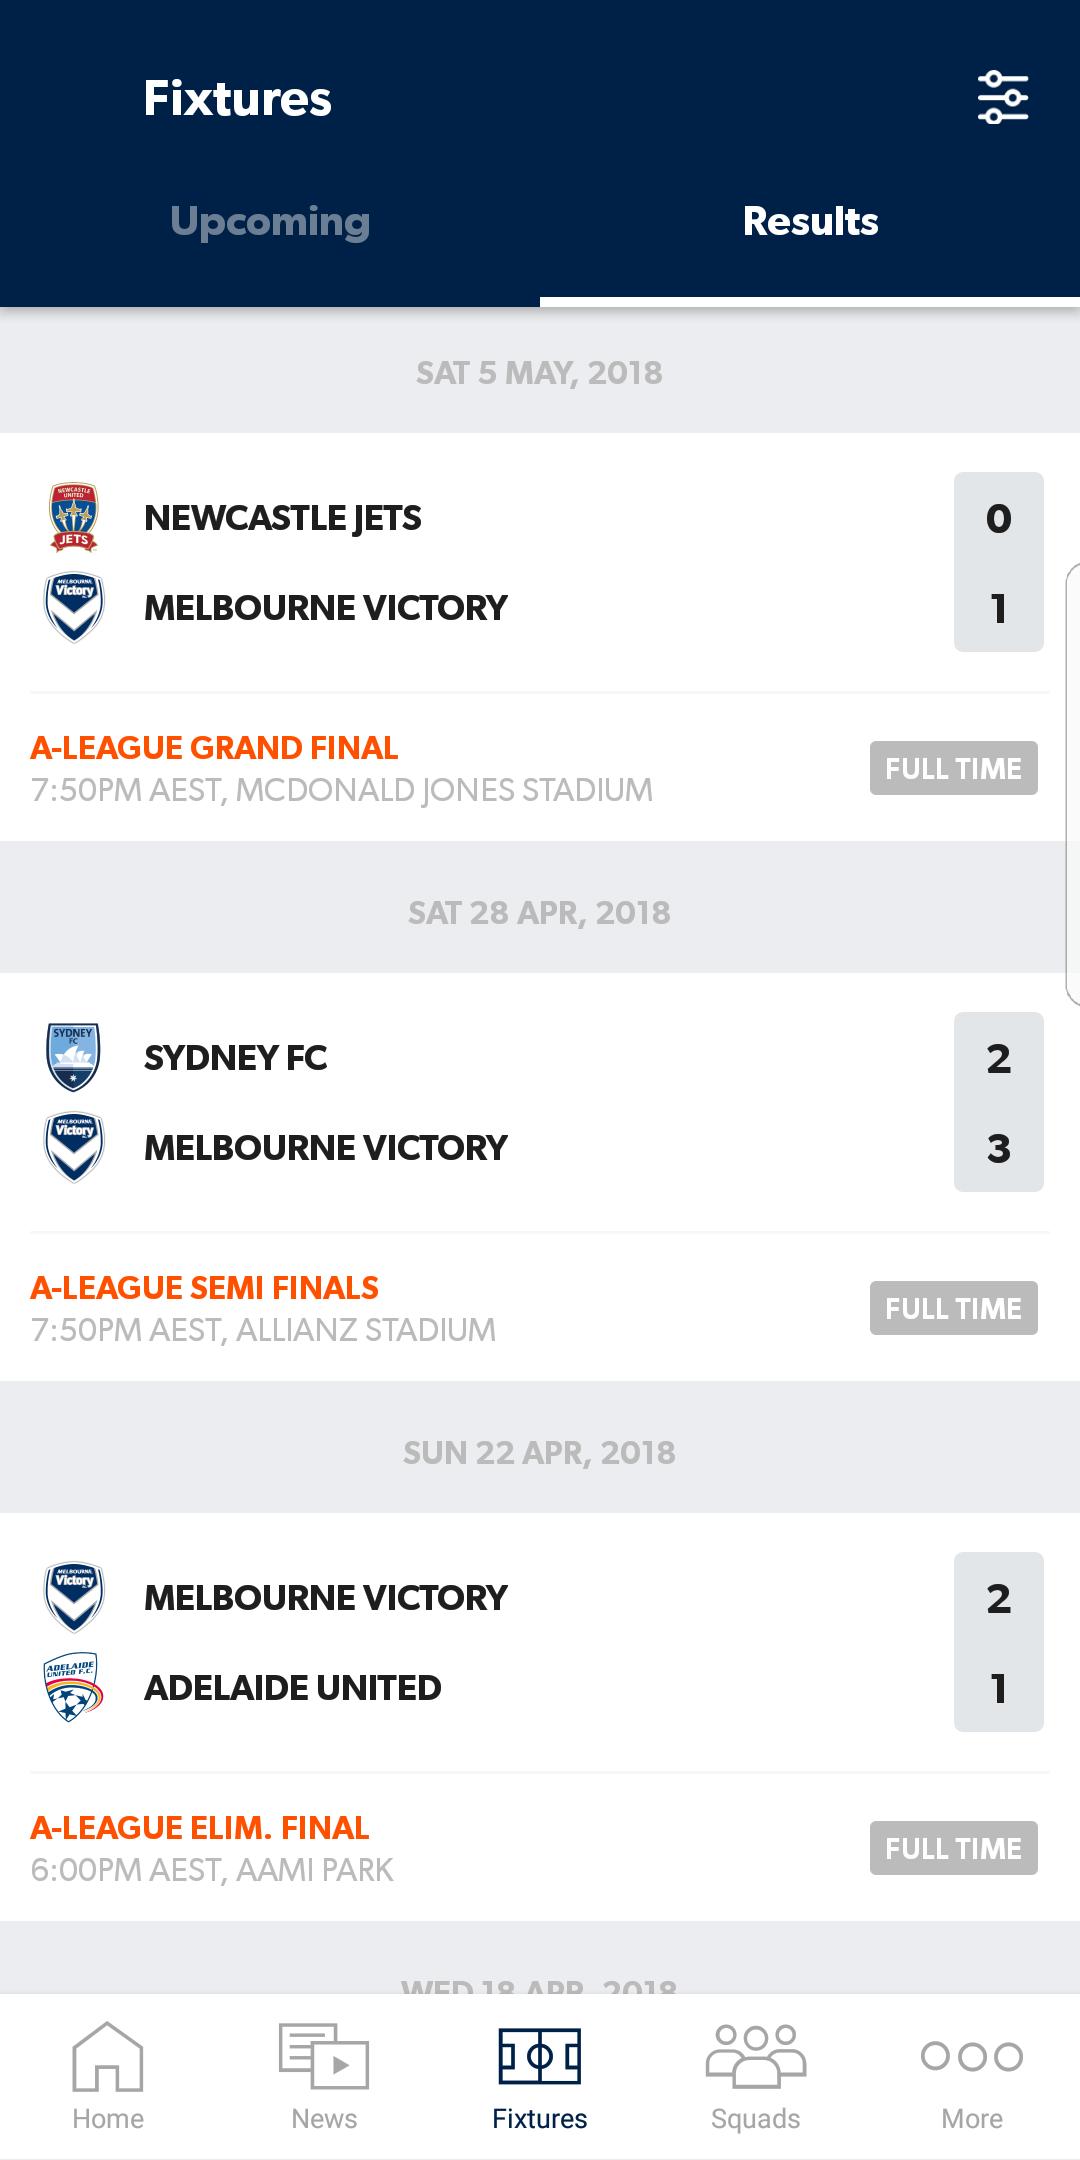Tap the Adelaide United crest
Screen dimensions: 1080x2160
click(x=74, y=1687)
